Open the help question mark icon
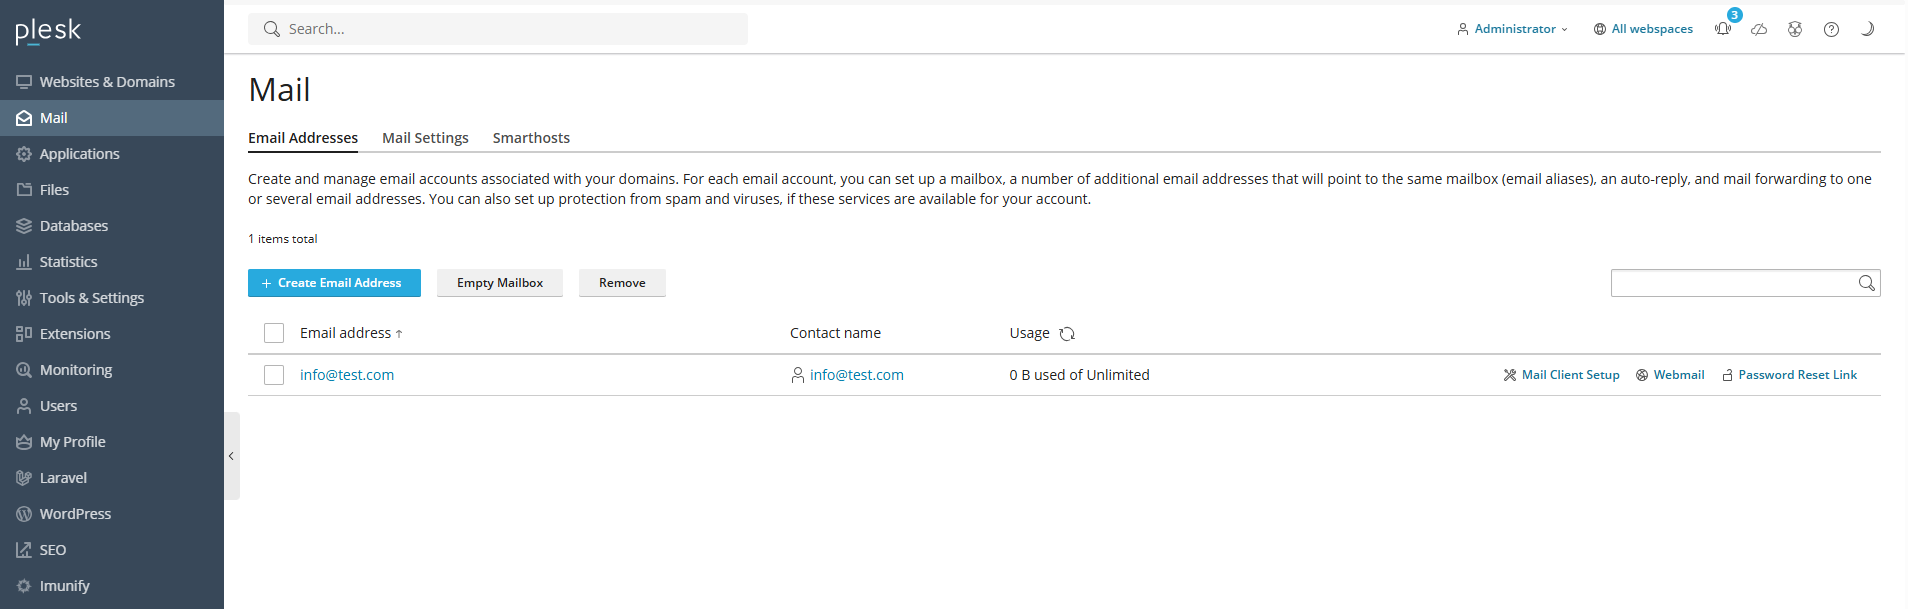The height and width of the screenshot is (609, 1908). 1831,29
